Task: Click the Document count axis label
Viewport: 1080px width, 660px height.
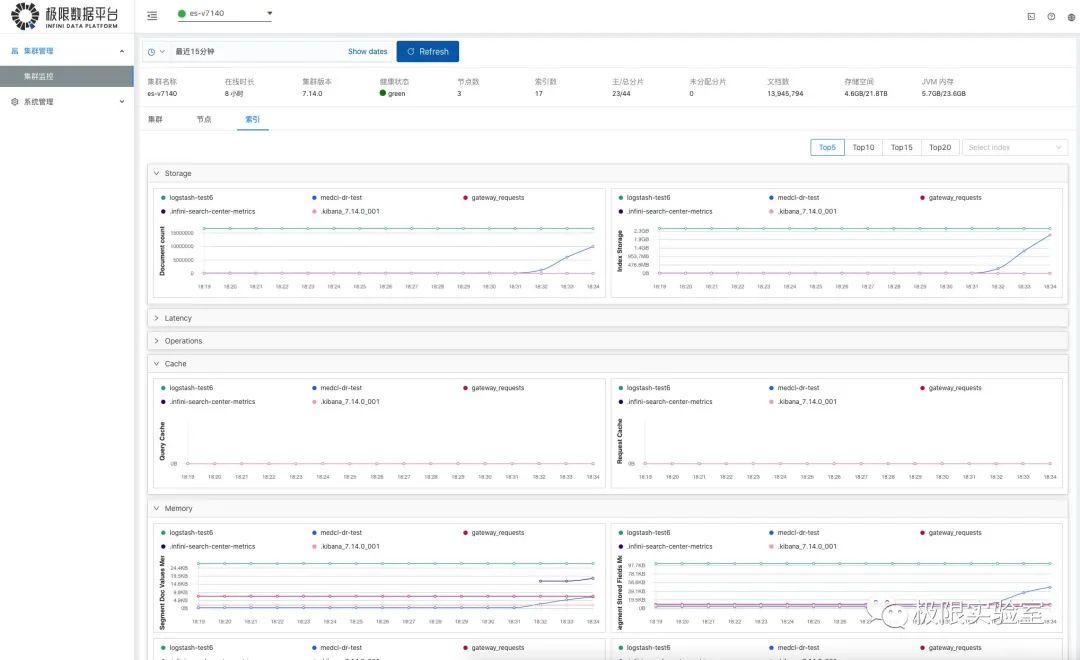Action: [163, 251]
